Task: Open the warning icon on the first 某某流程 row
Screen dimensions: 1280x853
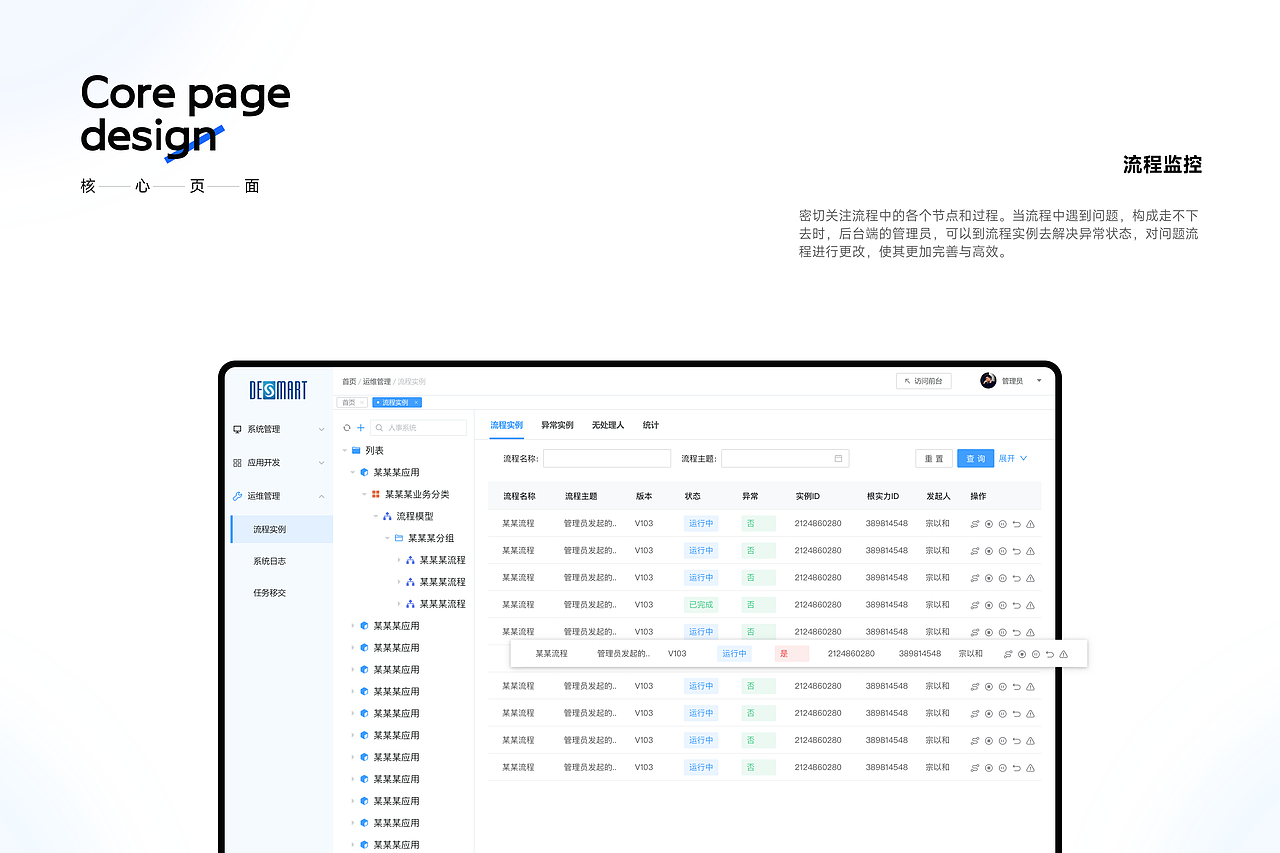Action: click(x=1030, y=523)
